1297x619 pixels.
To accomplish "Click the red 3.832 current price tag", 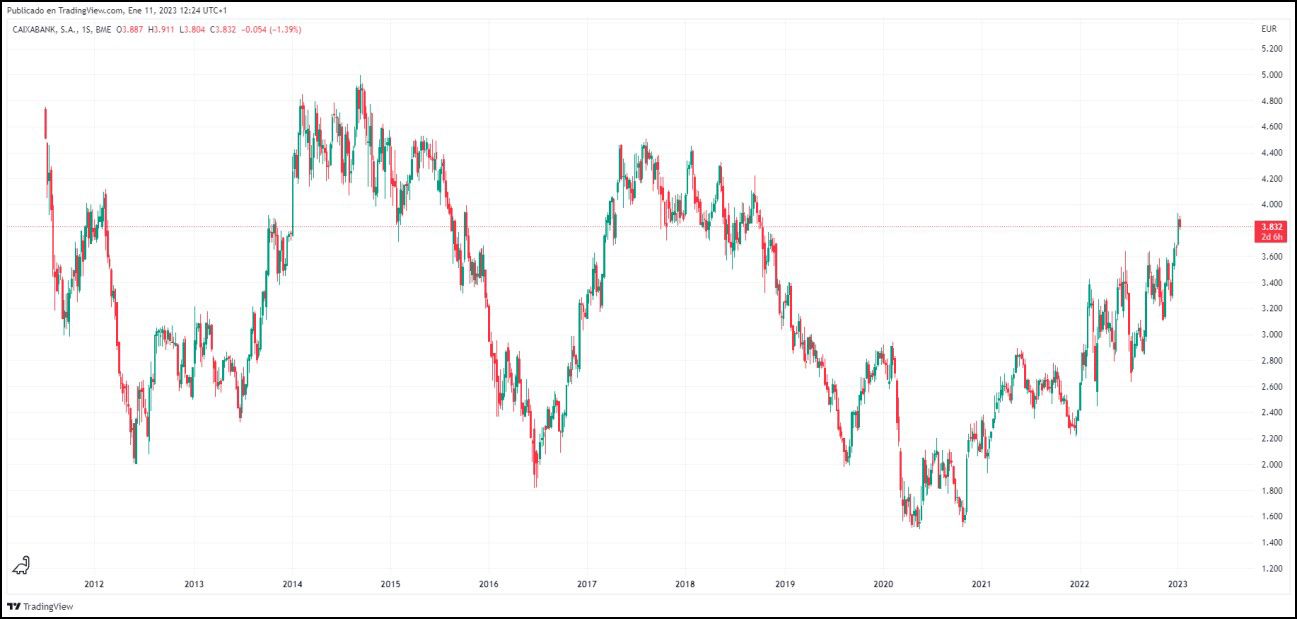I will [1271, 227].
